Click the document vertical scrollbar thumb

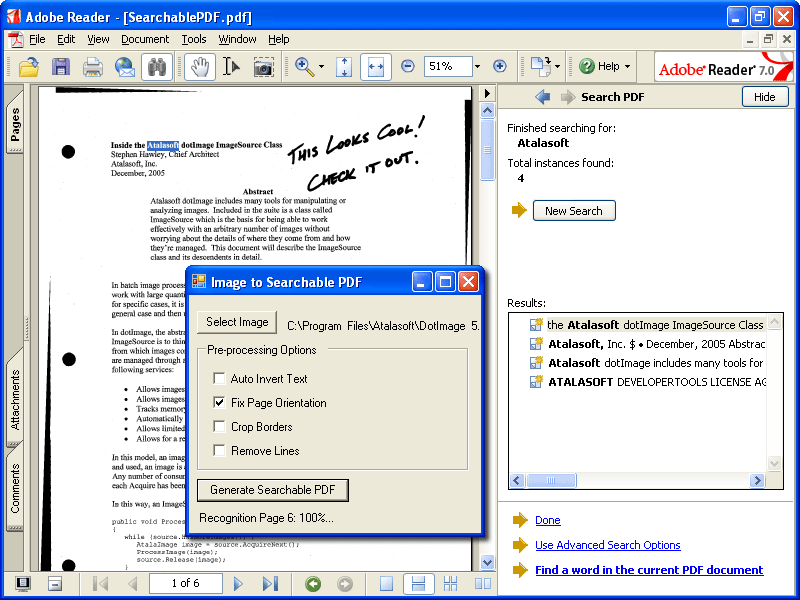pos(487,149)
